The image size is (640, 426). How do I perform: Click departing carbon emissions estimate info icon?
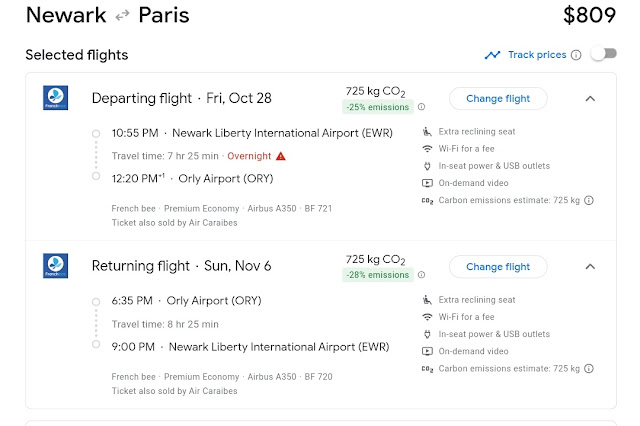pyautogui.click(x=589, y=200)
